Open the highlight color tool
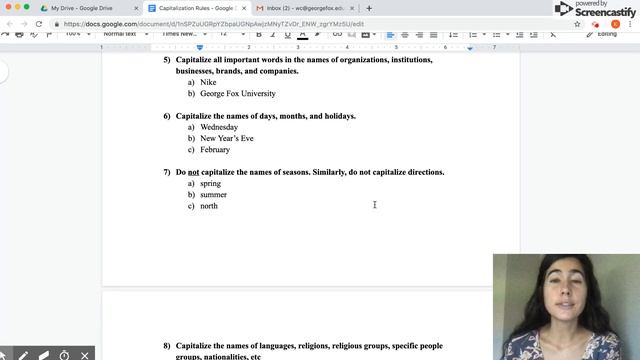The width and height of the screenshot is (640, 360). pos(317,35)
